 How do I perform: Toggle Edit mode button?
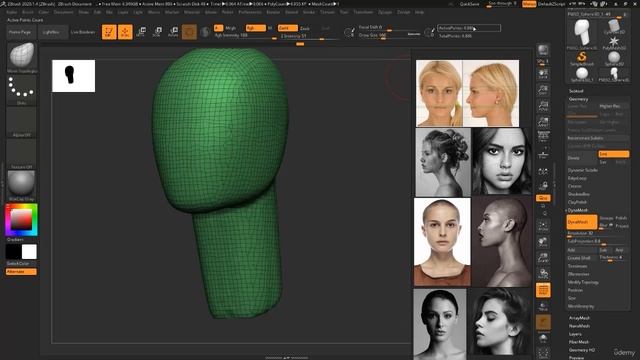tap(109, 32)
